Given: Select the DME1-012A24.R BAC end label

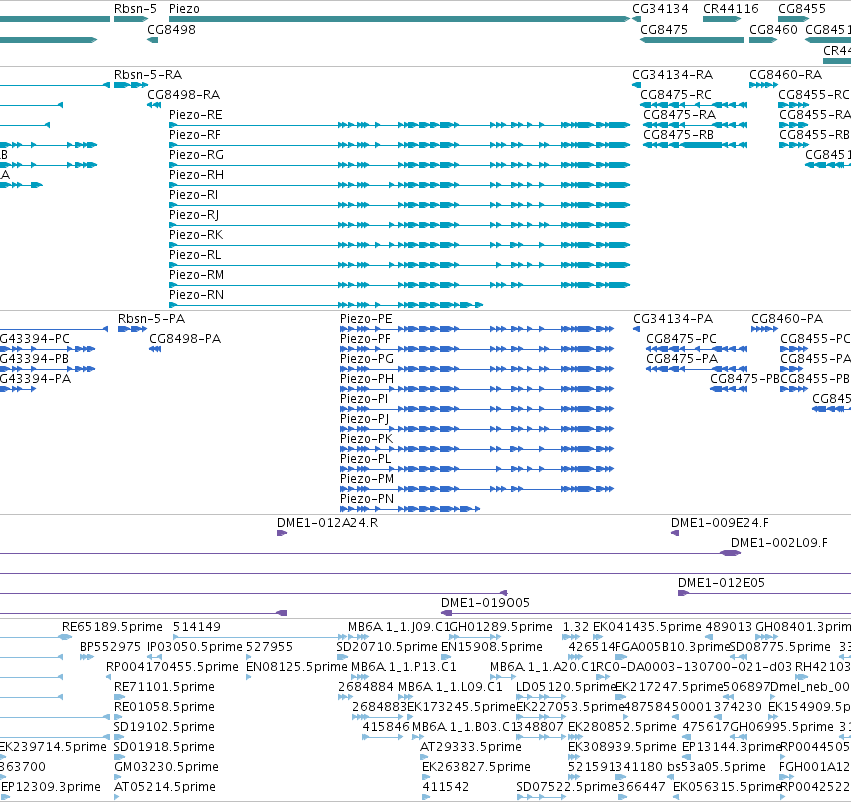Looking at the screenshot, I should 327,523.
